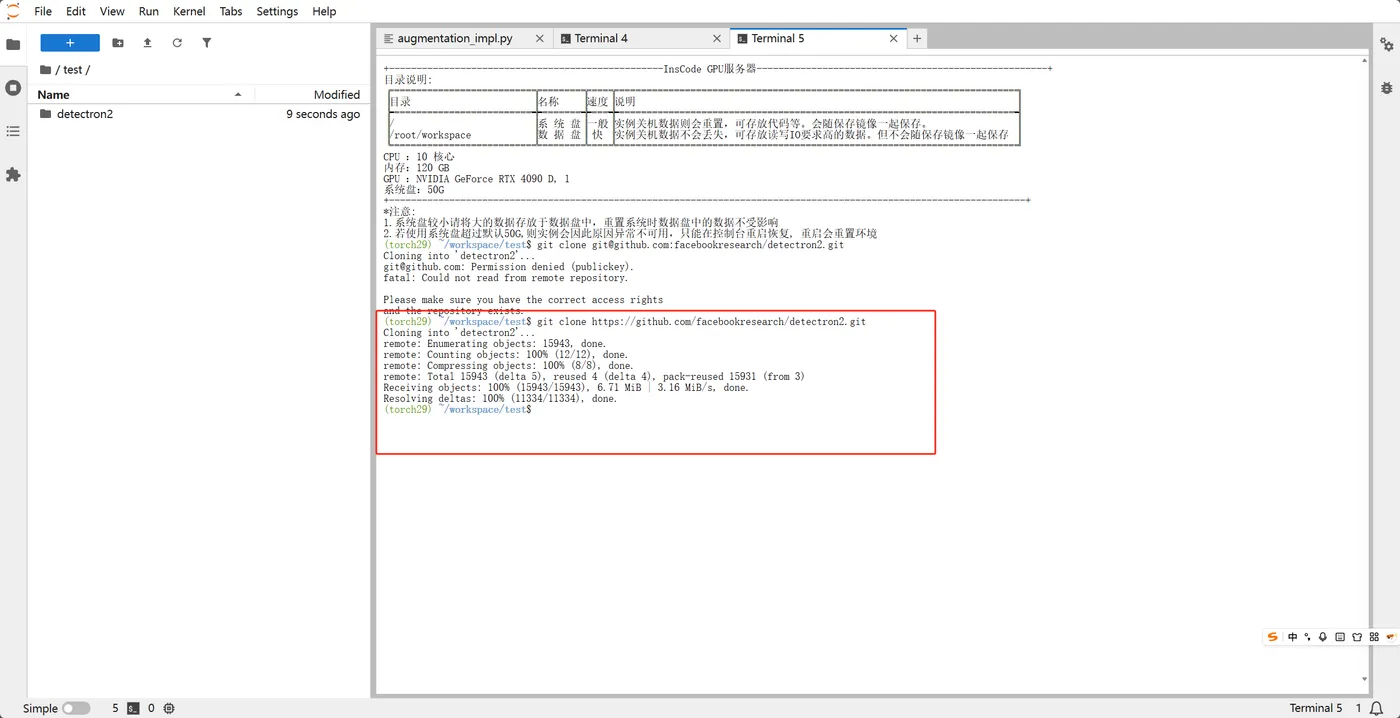Screen dimensions: 1400x718
Task: Open the property inspector gear on the right
Action: (x=1386, y=45)
